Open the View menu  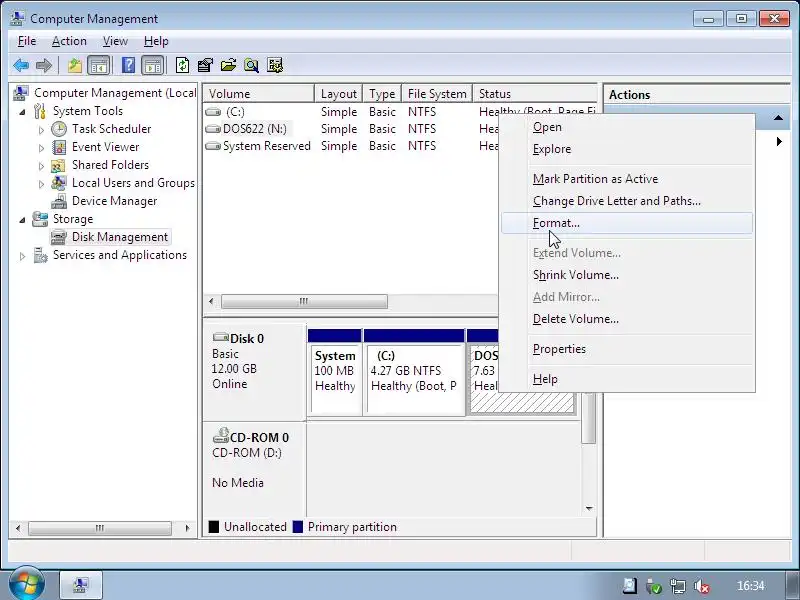115,41
